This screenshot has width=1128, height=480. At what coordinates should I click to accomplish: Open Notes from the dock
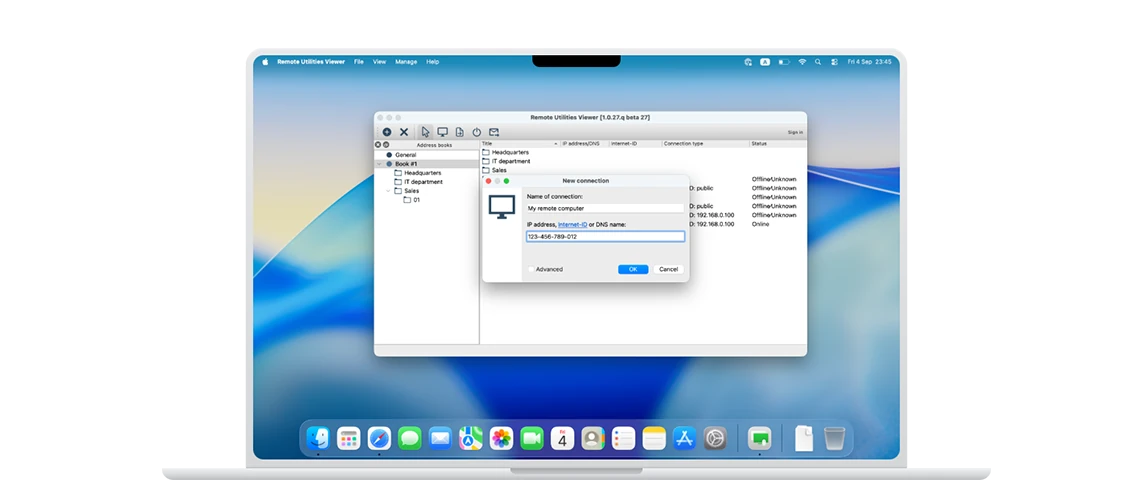(x=654, y=438)
